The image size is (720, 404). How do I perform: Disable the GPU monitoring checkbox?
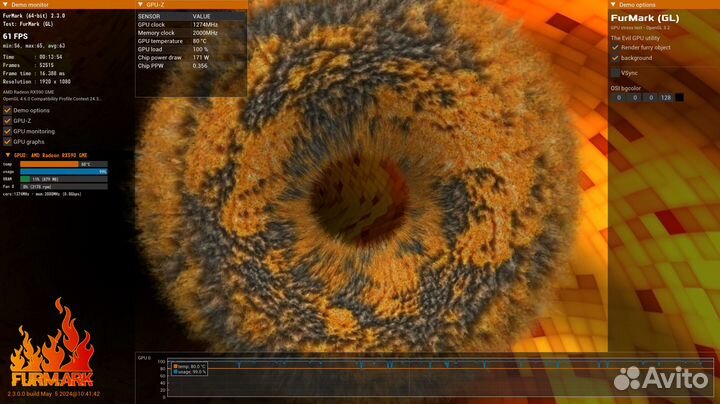click(7, 131)
